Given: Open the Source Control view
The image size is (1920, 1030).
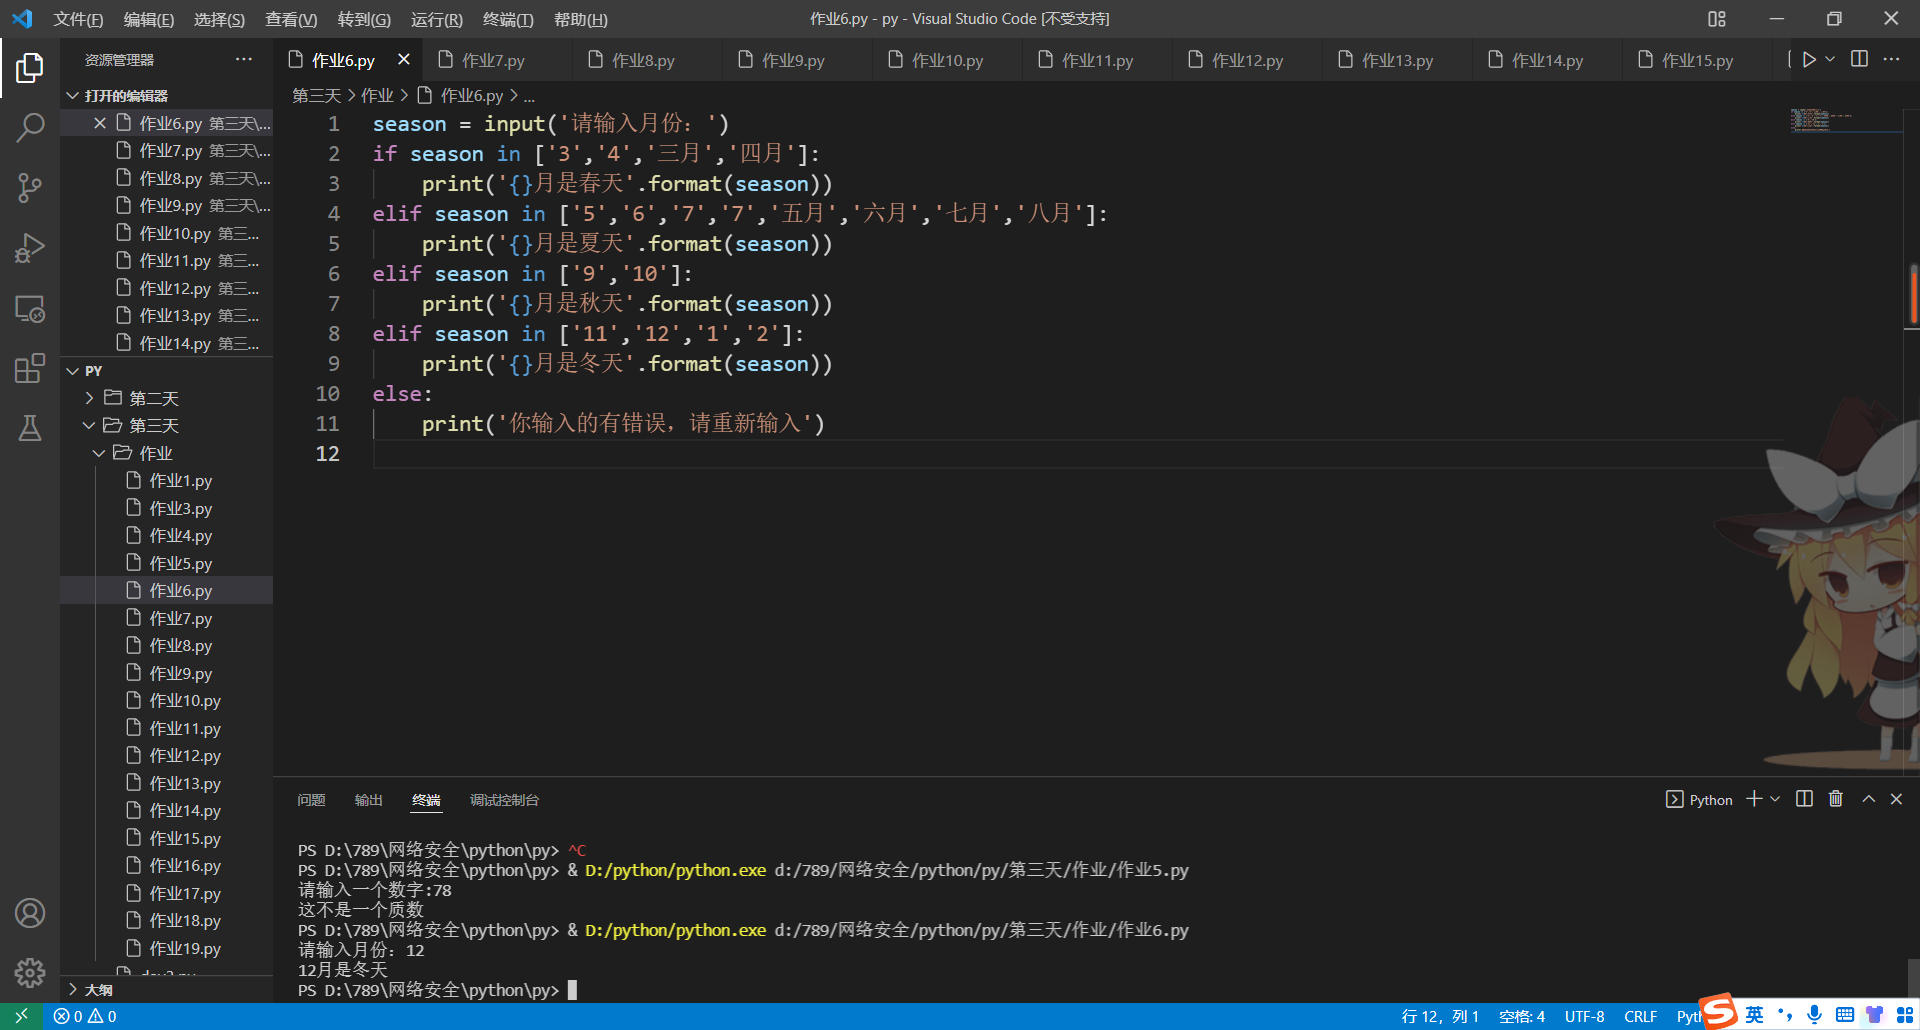Looking at the screenshot, I should click(30, 188).
